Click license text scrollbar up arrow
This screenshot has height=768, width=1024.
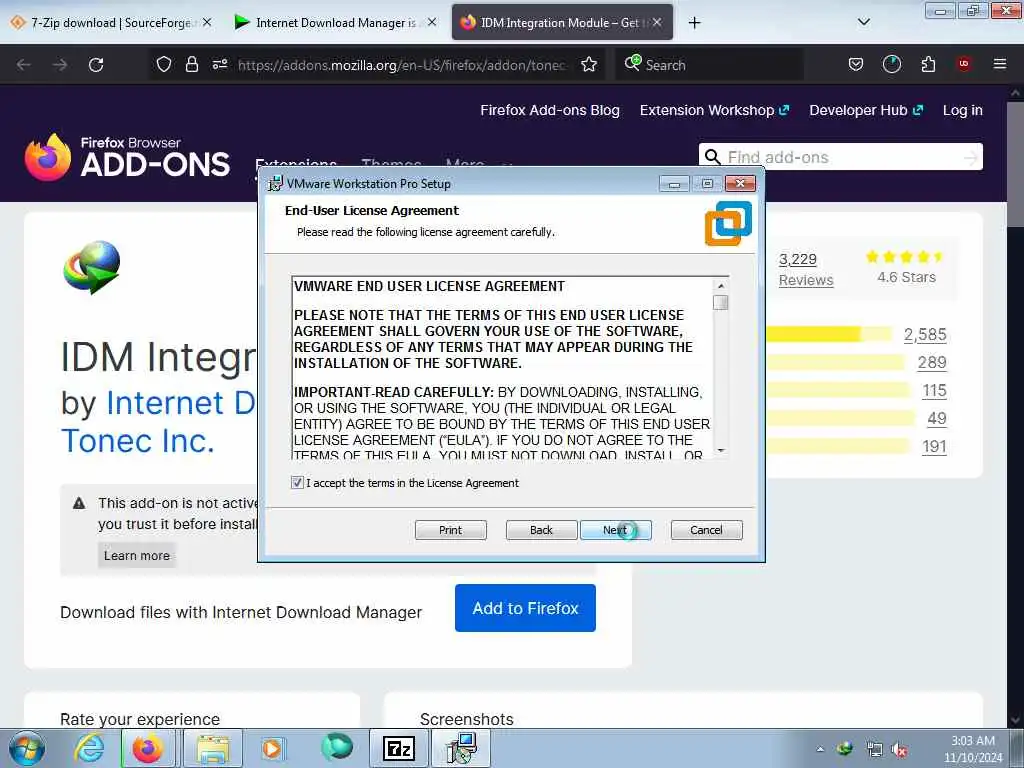(x=721, y=285)
